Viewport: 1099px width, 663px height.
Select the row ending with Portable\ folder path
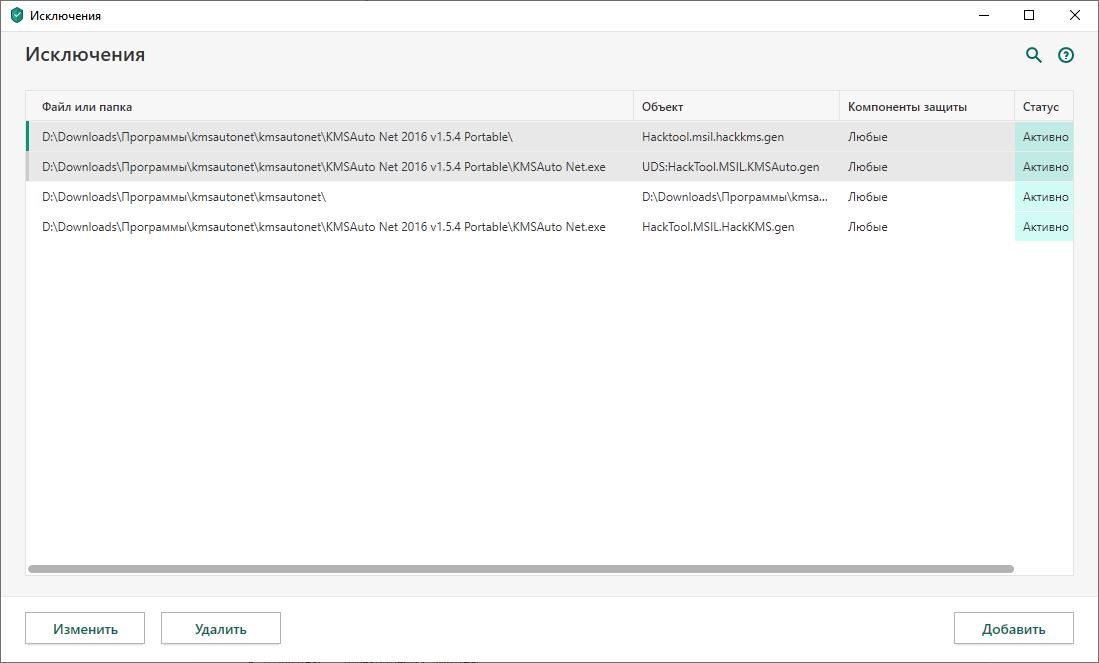click(x=550, y=137)
